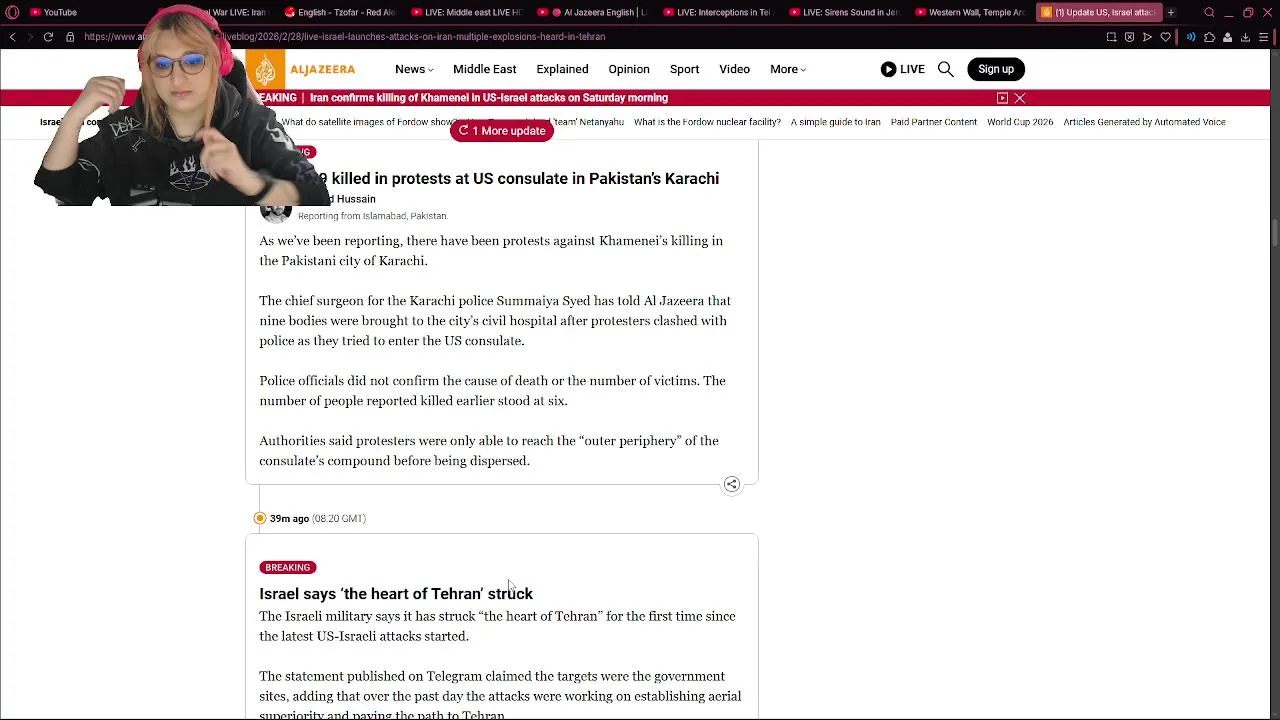Viewport: 1280px width, 720px height.
Task: Open Paid Partner Content link
Action: pos(933,122)
